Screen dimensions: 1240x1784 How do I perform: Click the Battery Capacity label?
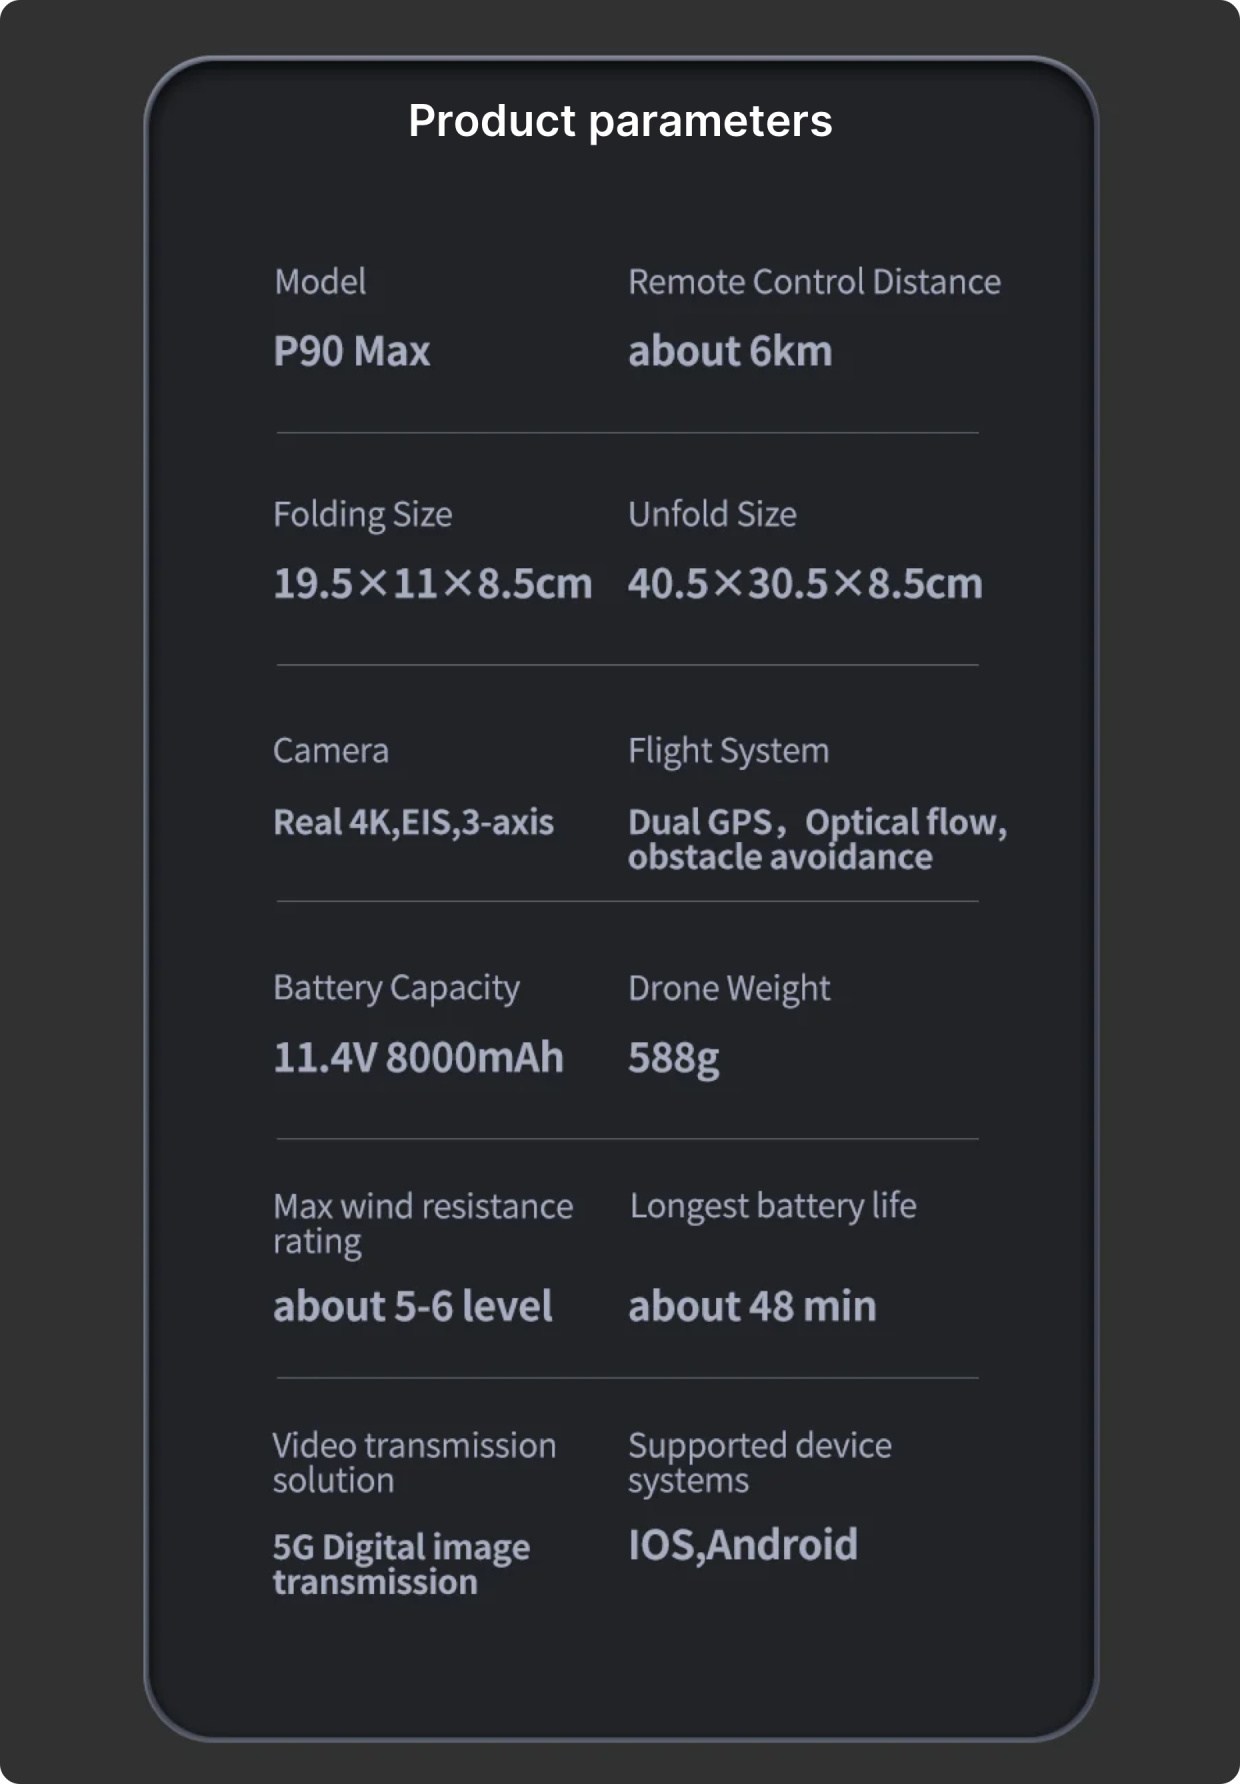(396, 988)
